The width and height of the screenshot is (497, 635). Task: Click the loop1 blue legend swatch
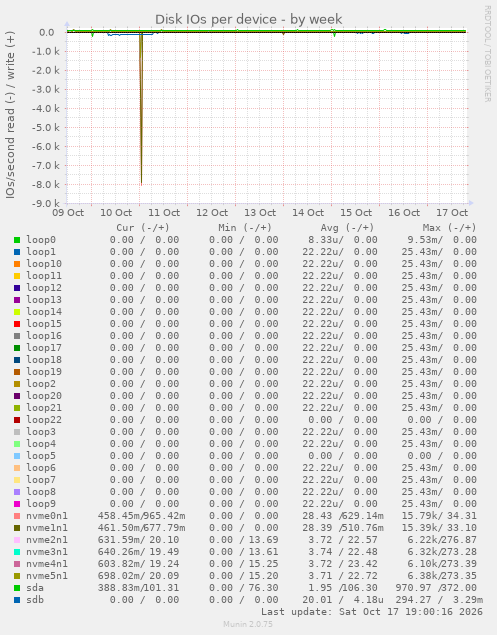coord(17,252)
